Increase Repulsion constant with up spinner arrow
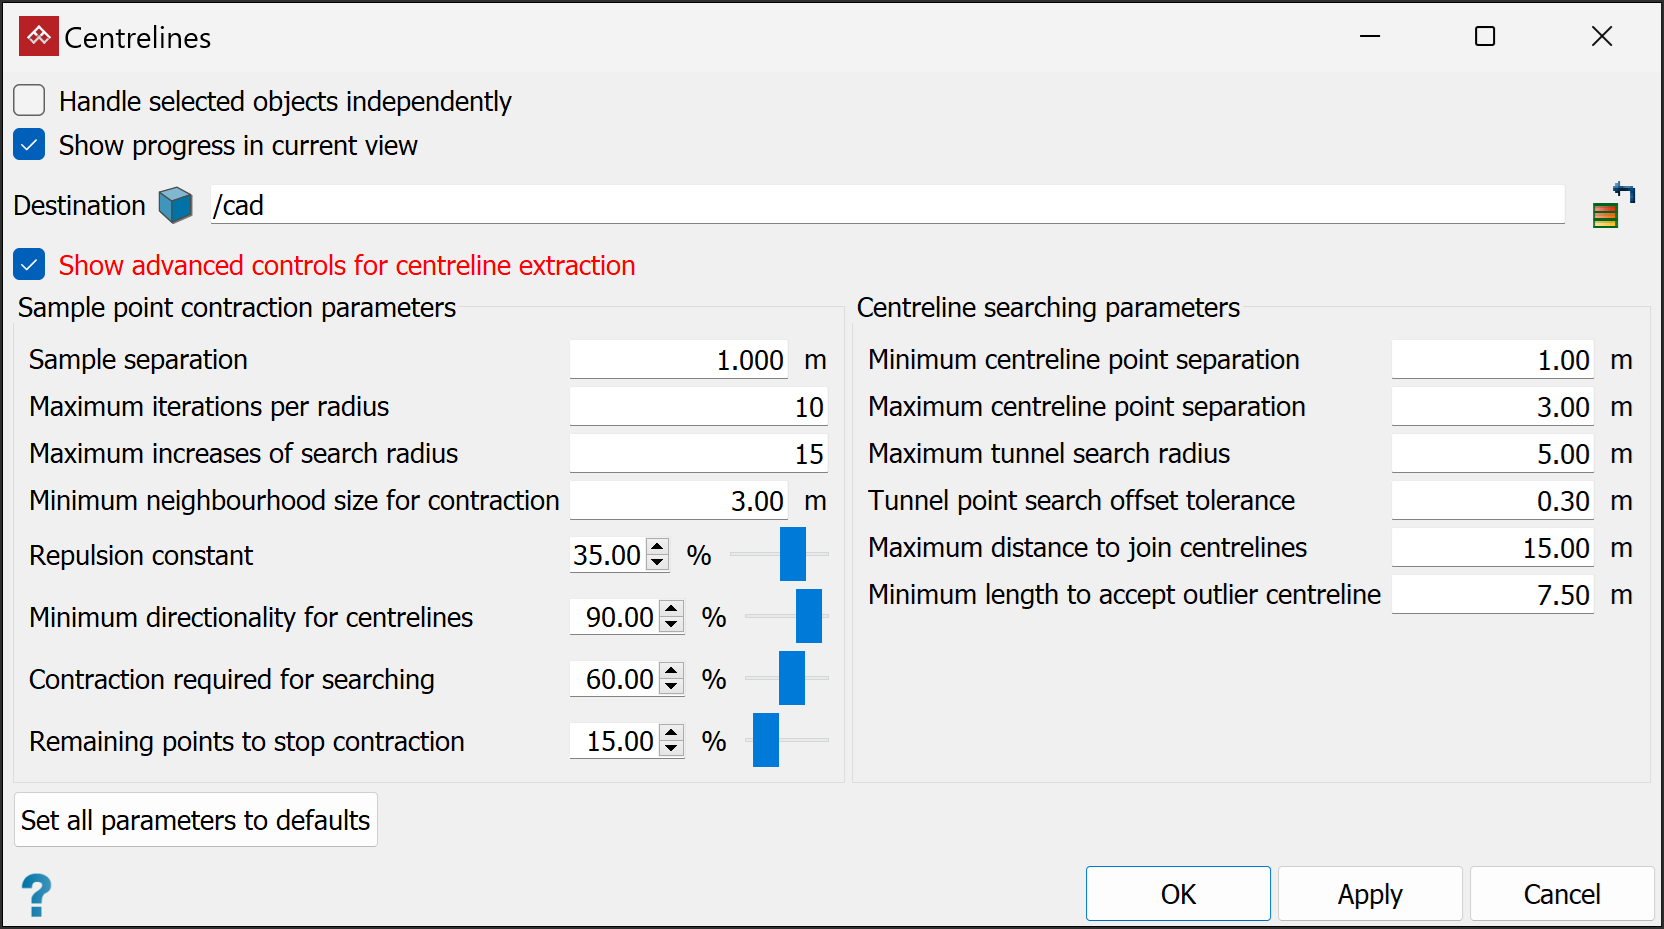 658,547
